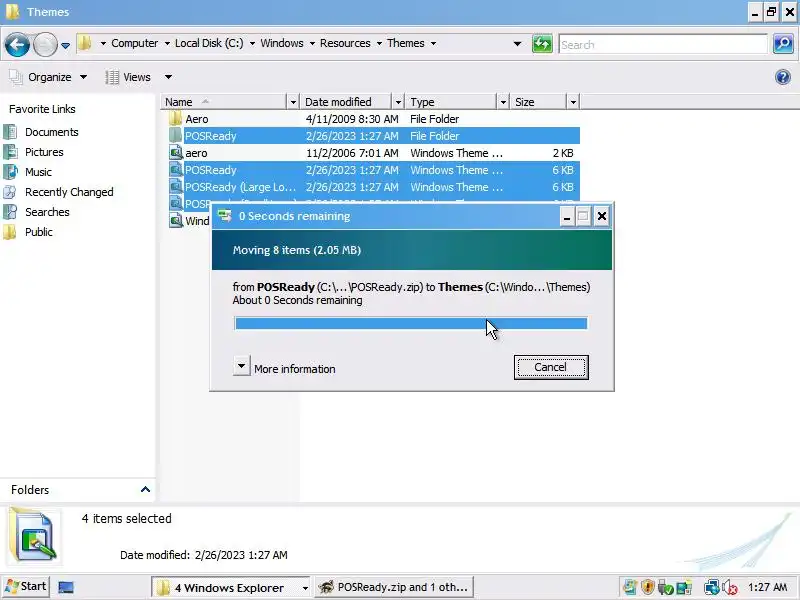Click Computer in the address breadcrumb

coord(134,43)
